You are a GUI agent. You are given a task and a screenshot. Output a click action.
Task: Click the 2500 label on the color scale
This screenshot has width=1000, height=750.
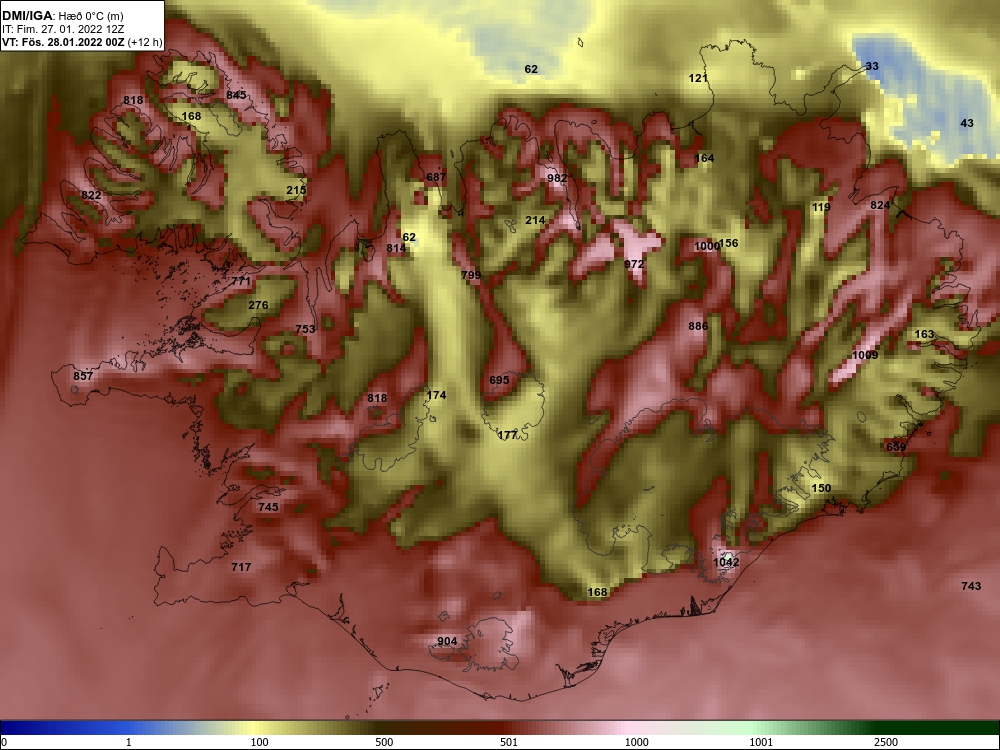click(x=886, y=742)
